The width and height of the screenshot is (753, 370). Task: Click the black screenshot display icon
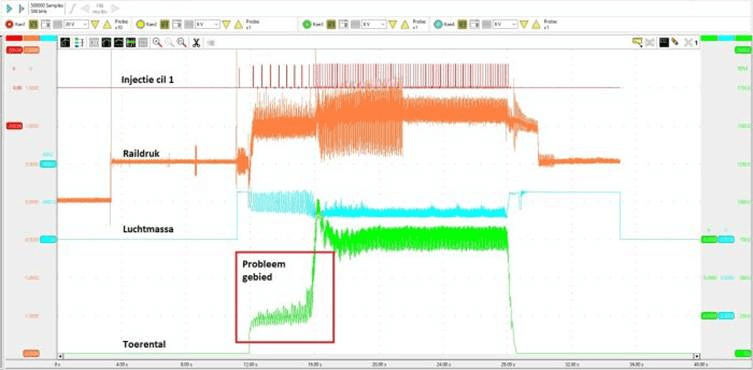tap(664, 42)
